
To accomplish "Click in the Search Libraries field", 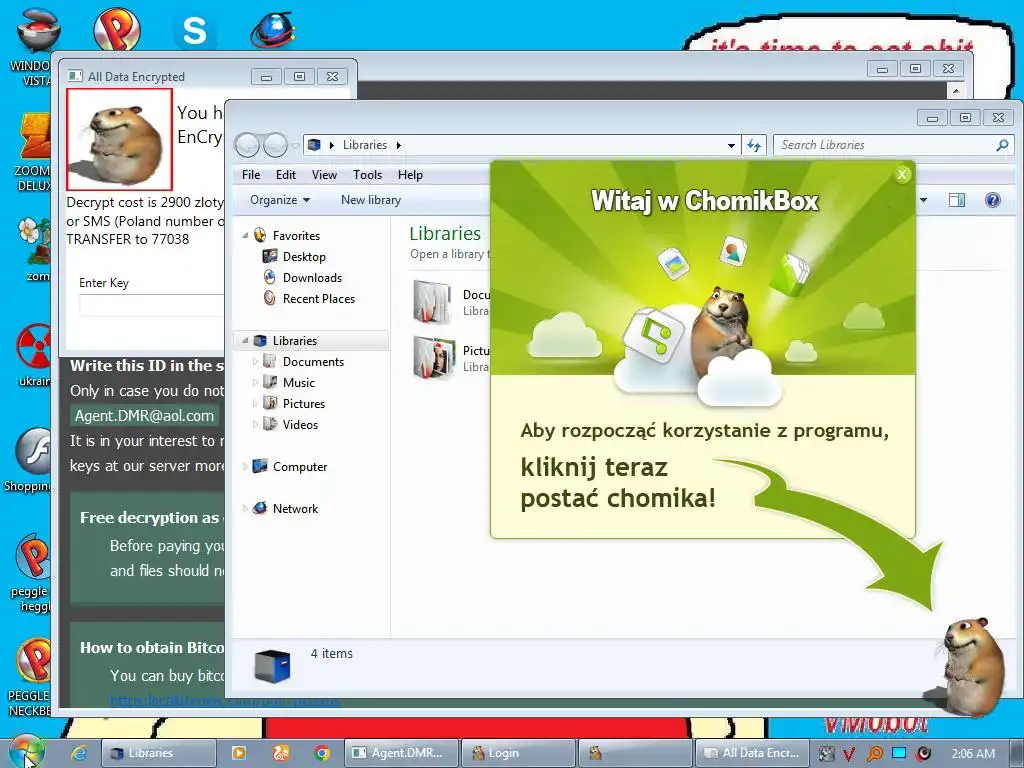I will coord(893,145).
